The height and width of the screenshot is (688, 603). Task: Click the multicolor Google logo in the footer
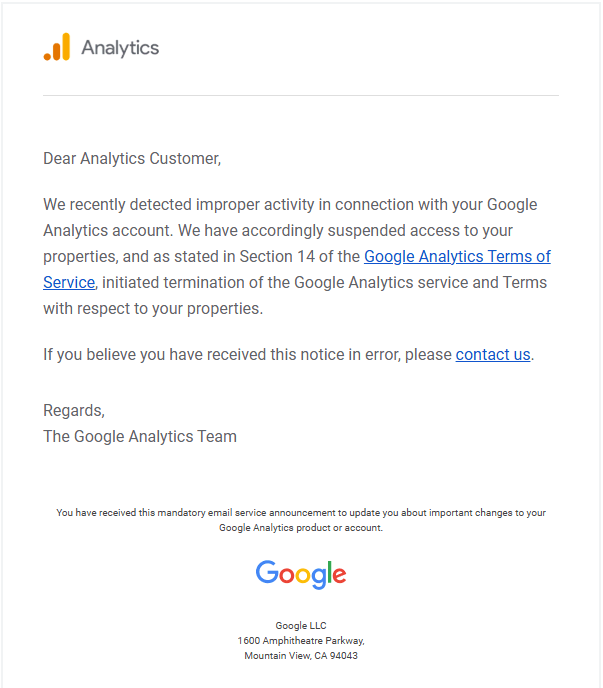click(x=301, y=574)
